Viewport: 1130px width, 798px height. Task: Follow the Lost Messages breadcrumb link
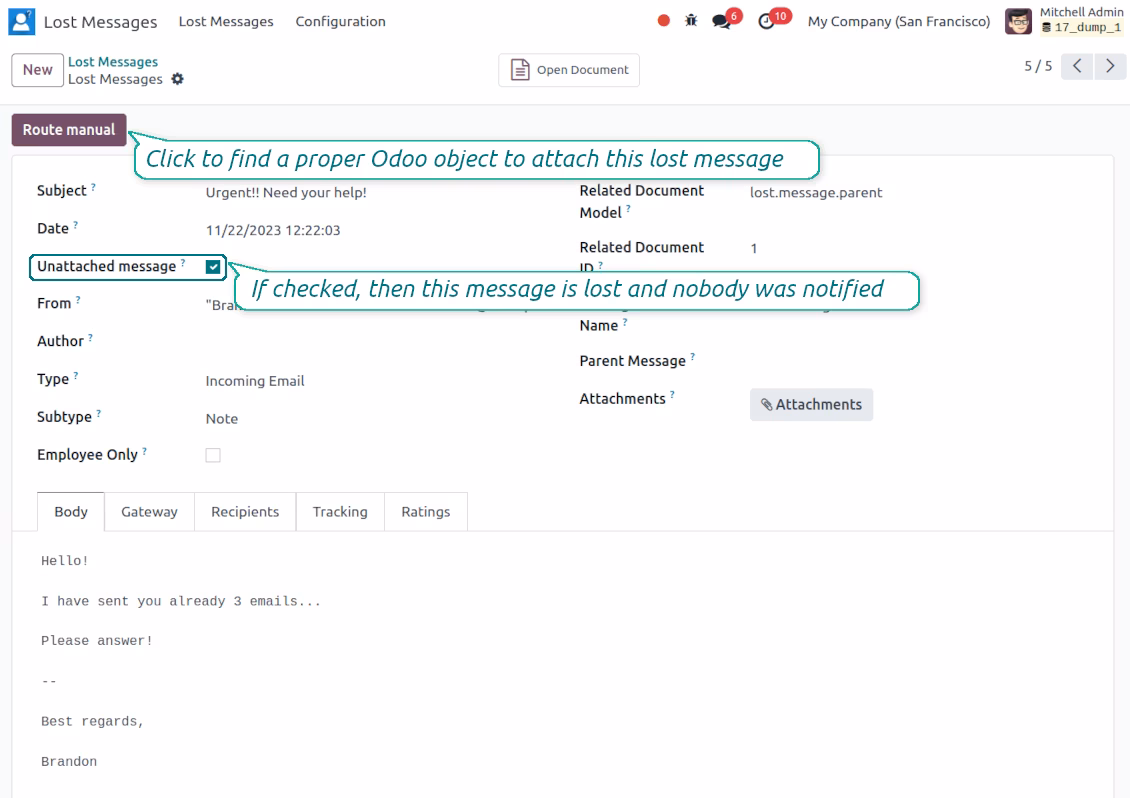[113, 62]
